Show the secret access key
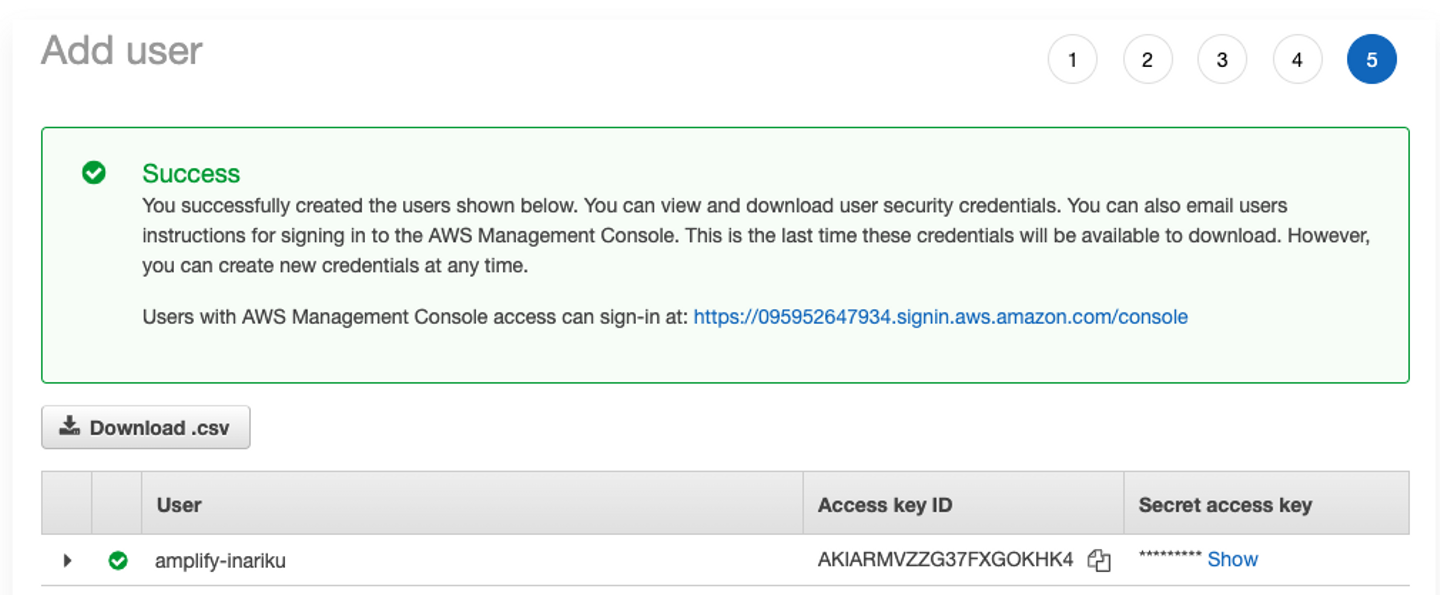1440x595 pixels. (x=1232, y=560)
